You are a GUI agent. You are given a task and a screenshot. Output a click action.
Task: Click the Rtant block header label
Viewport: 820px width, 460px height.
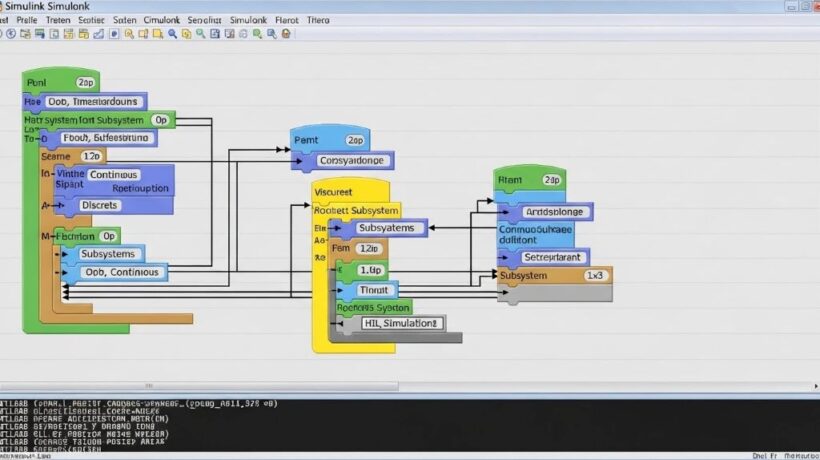pos(510,180)
